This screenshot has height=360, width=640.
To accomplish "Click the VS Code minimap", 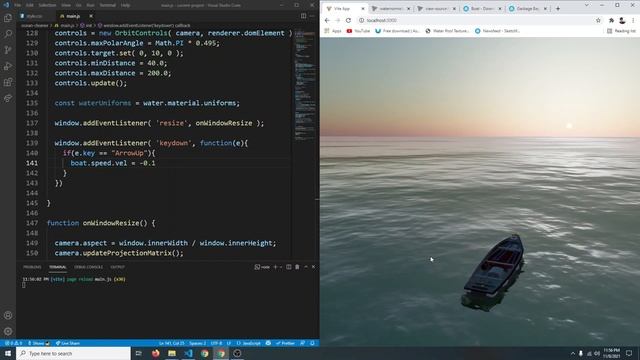I will coord(304,86).
